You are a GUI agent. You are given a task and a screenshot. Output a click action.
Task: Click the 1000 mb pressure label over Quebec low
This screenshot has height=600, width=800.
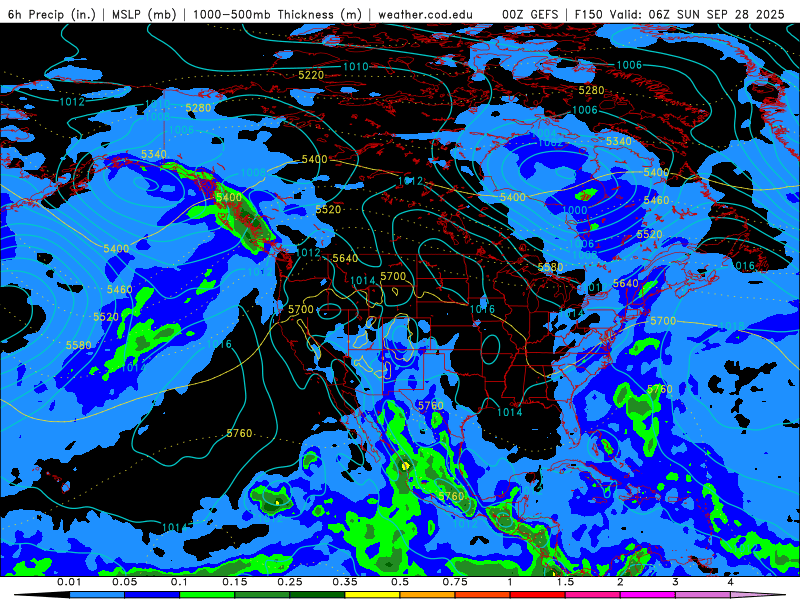pos(574,210)
